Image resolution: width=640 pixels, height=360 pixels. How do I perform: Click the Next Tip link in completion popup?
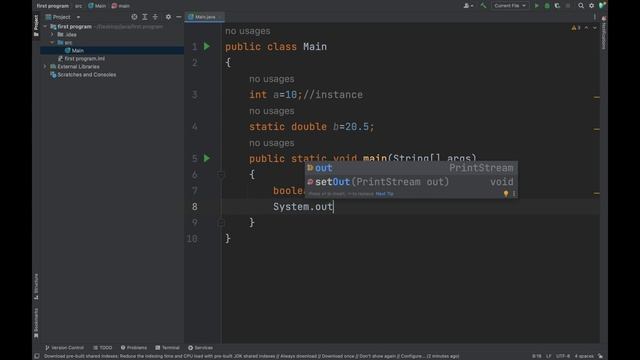[x=384, y=194]
